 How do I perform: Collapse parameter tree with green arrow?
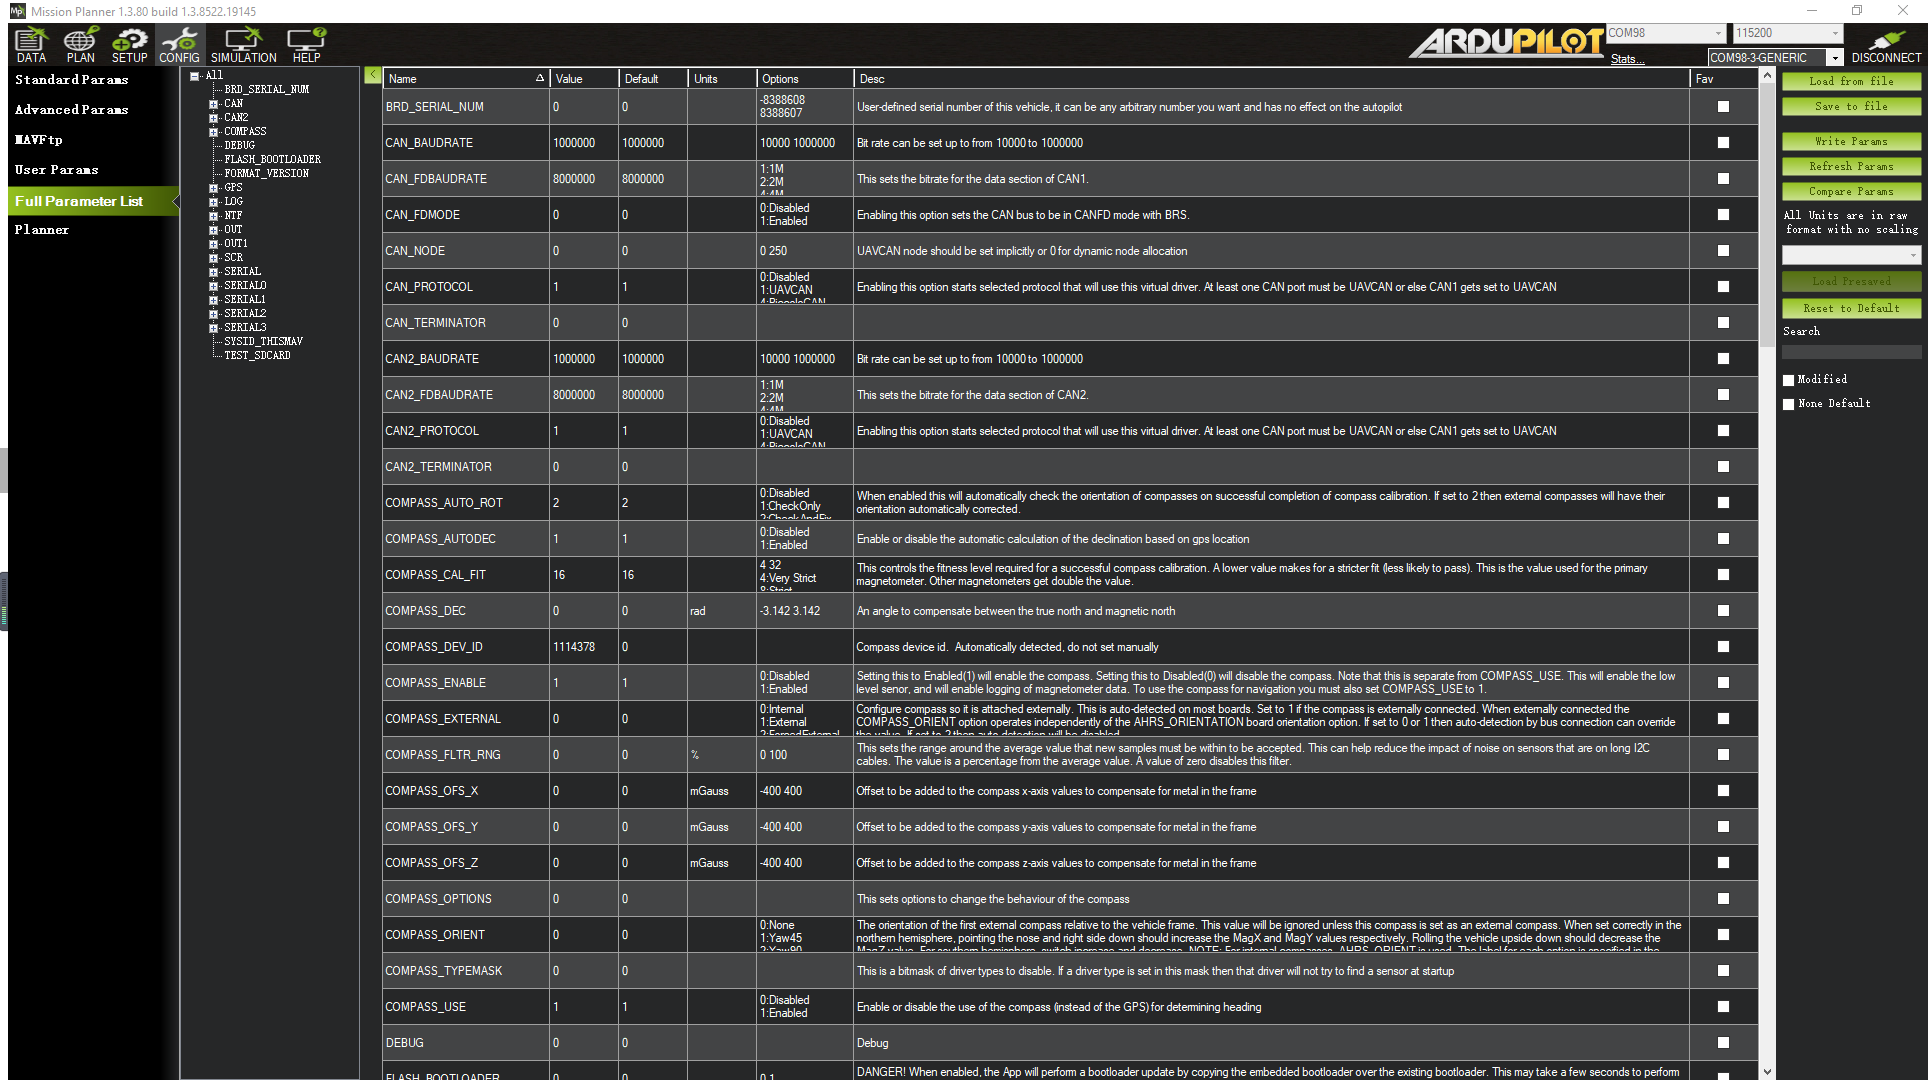pos(372,75)
